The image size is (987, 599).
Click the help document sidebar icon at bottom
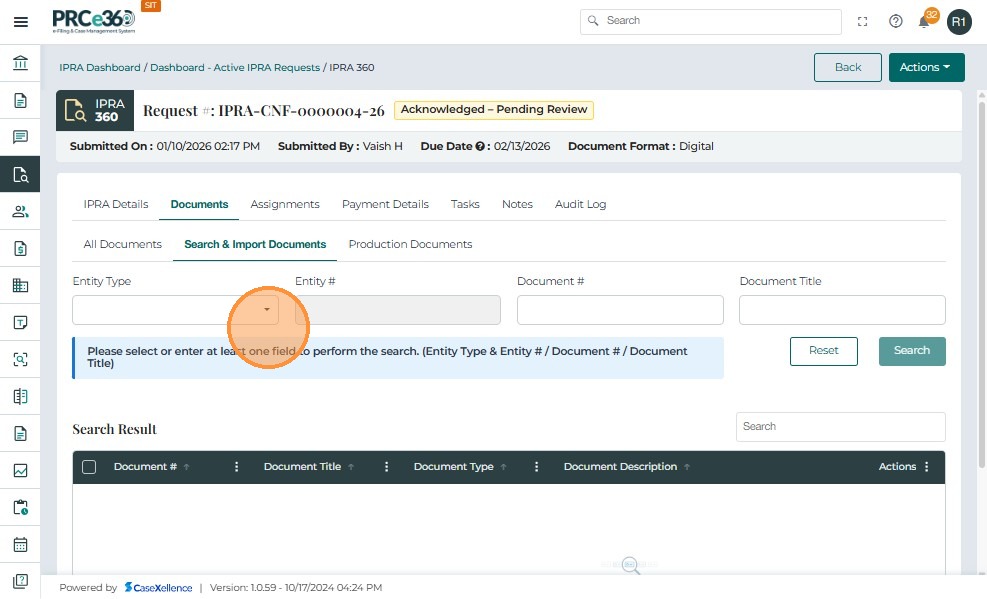click(20, 581)
